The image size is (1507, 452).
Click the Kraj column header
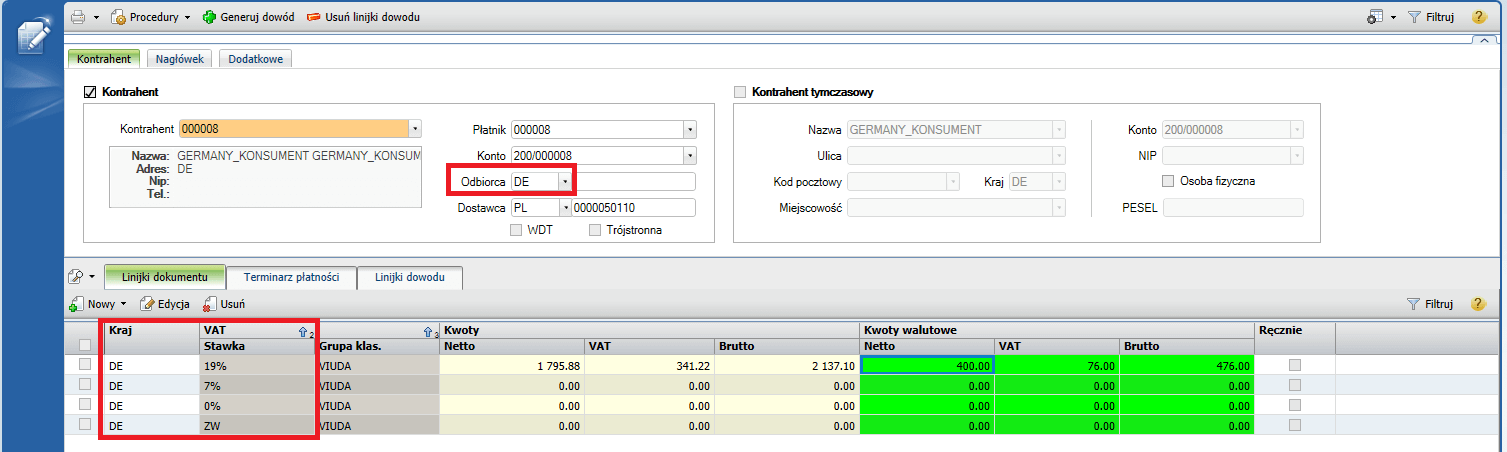pyautogui.click(x=151, y=338)
